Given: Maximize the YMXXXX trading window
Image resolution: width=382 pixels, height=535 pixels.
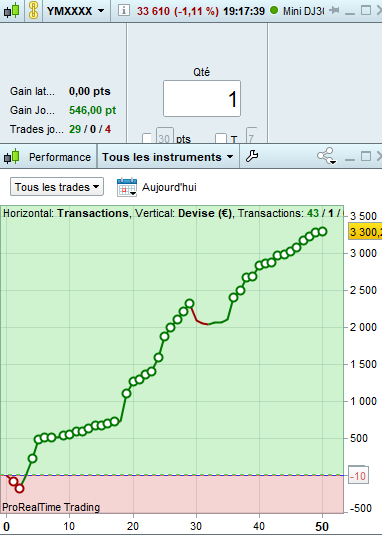Looking at the screenshot, I should [x=366, y=10].
